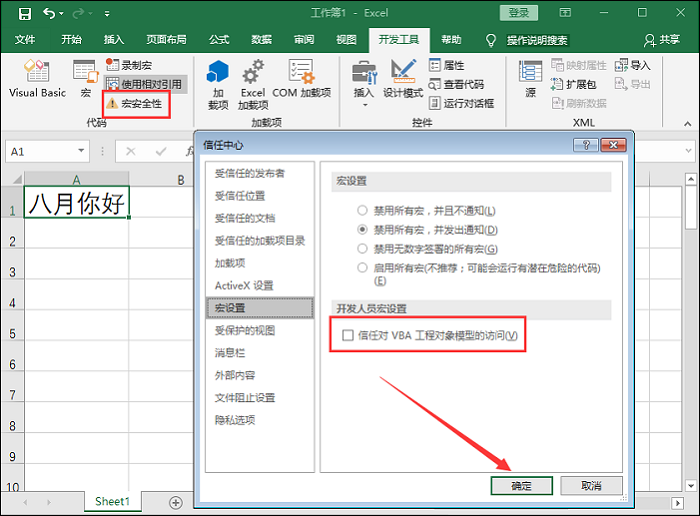Click 导入 XML import

coord(633,65)
